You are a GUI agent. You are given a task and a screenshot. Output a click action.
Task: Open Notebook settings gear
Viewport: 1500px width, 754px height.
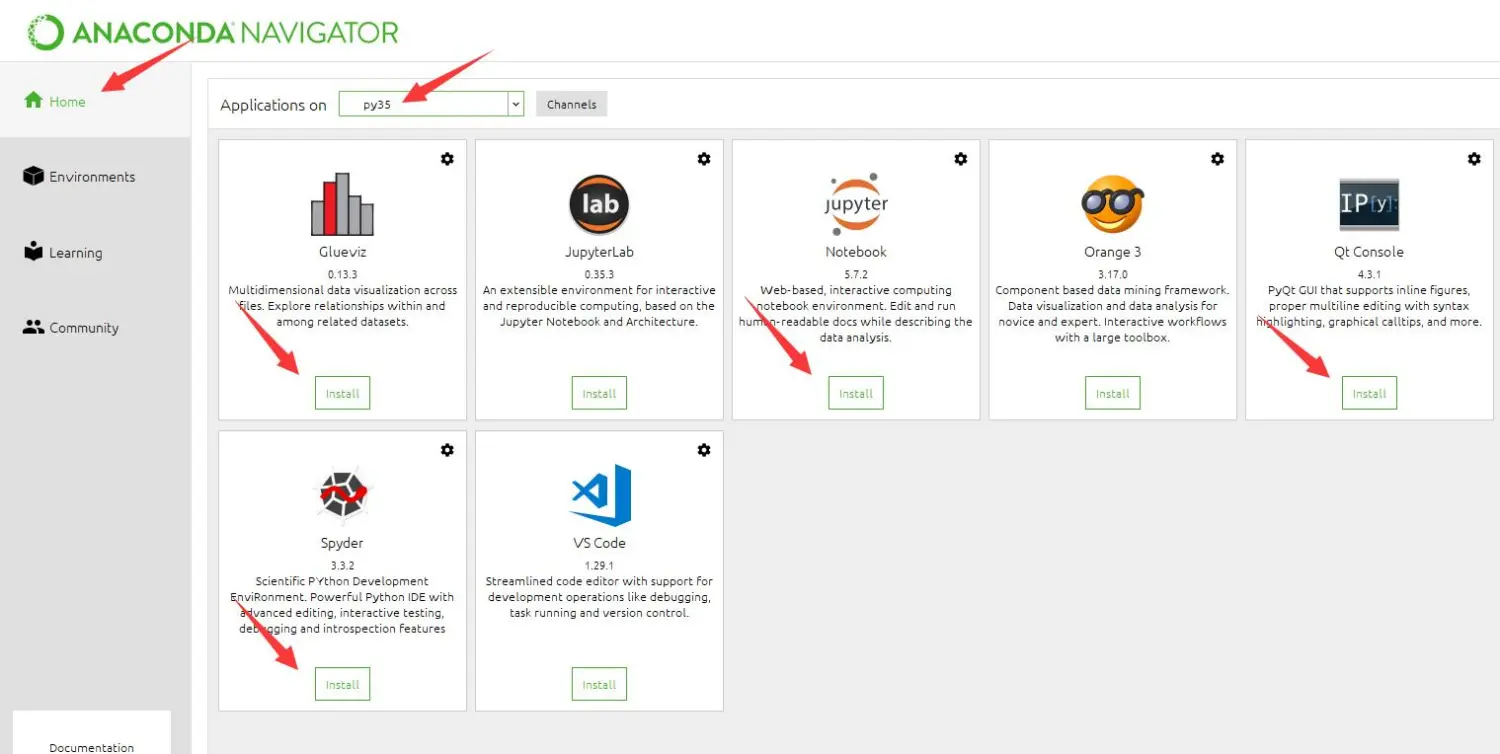[x=961, y=158]
